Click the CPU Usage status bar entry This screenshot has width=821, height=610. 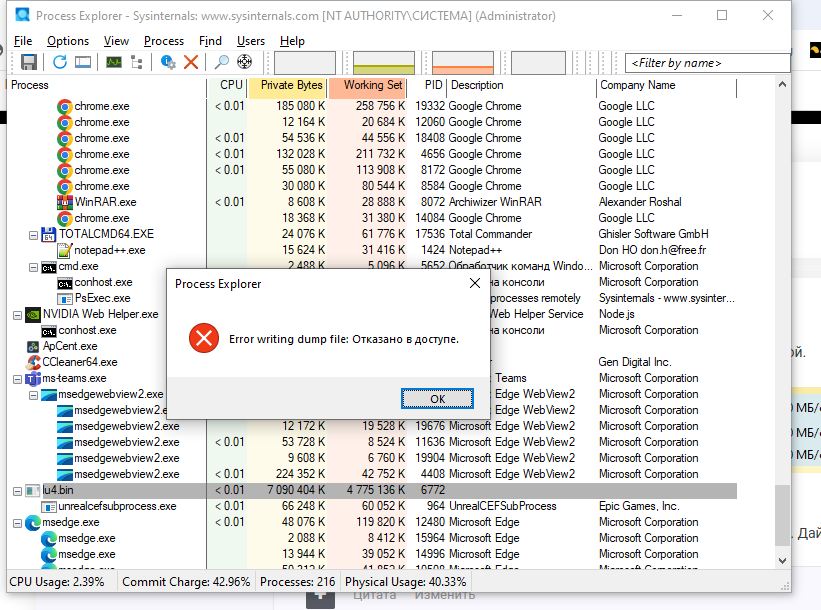point(57,582)
